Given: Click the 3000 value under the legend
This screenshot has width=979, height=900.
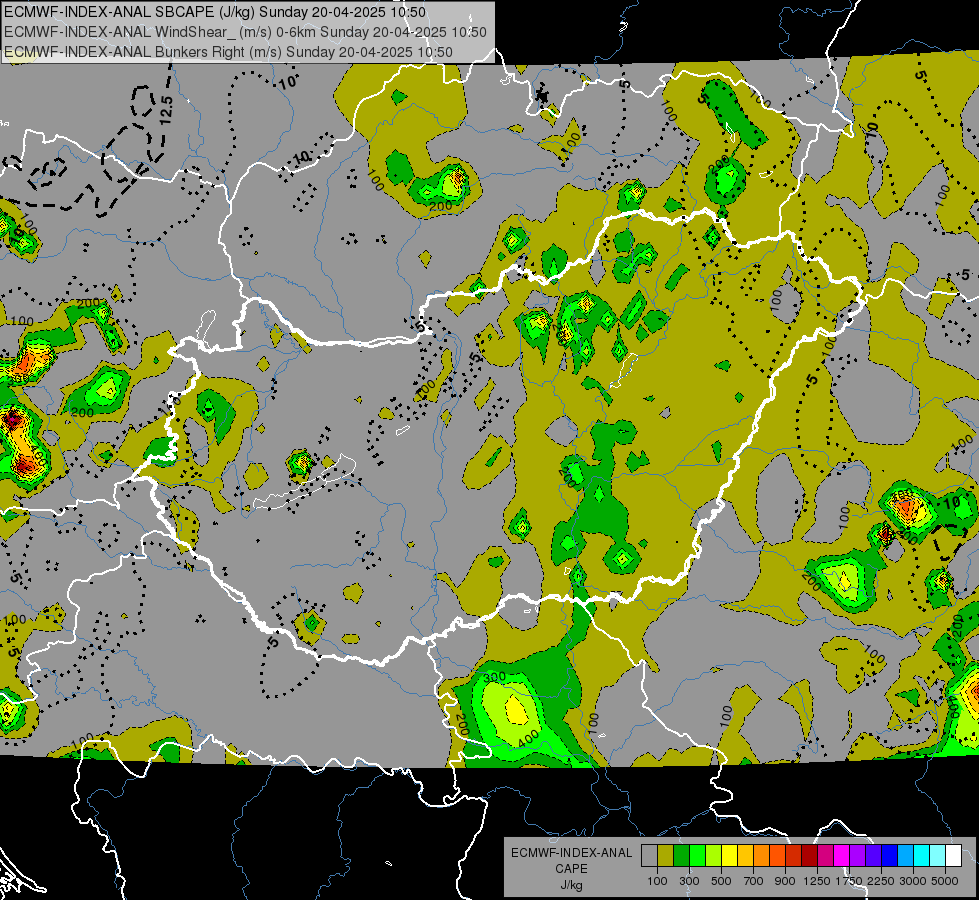Looking at the screenshot, I should tap(913, 881).
